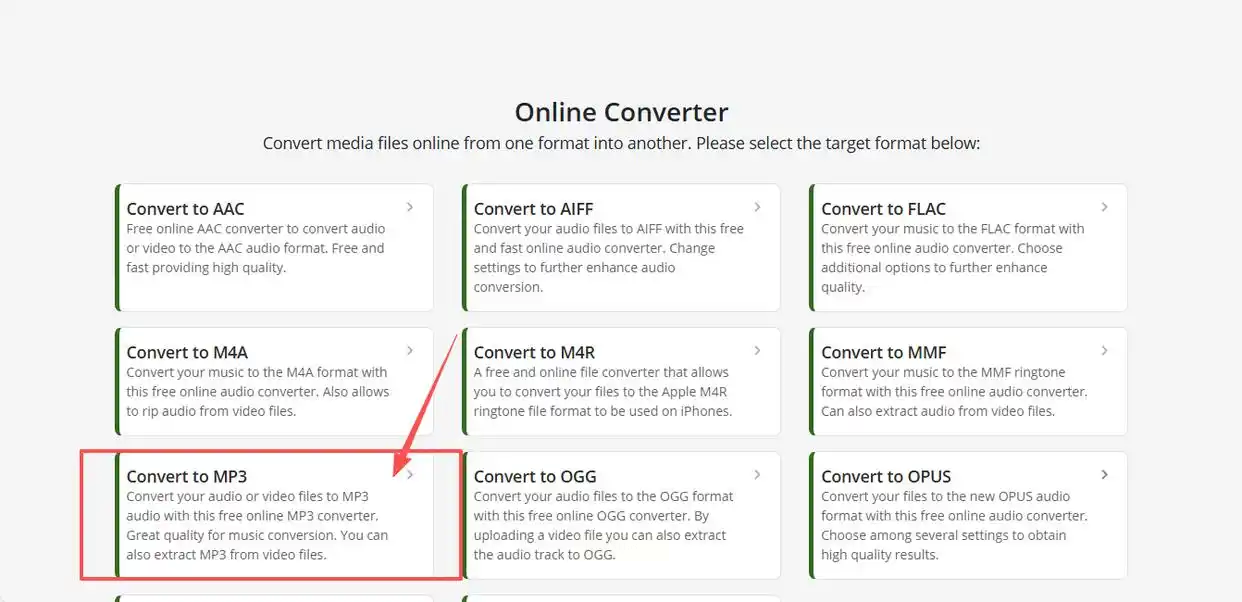Open the Convert to AAC chevron arrow
Screen dimensions: 1242x602
[x=410, y=207]
